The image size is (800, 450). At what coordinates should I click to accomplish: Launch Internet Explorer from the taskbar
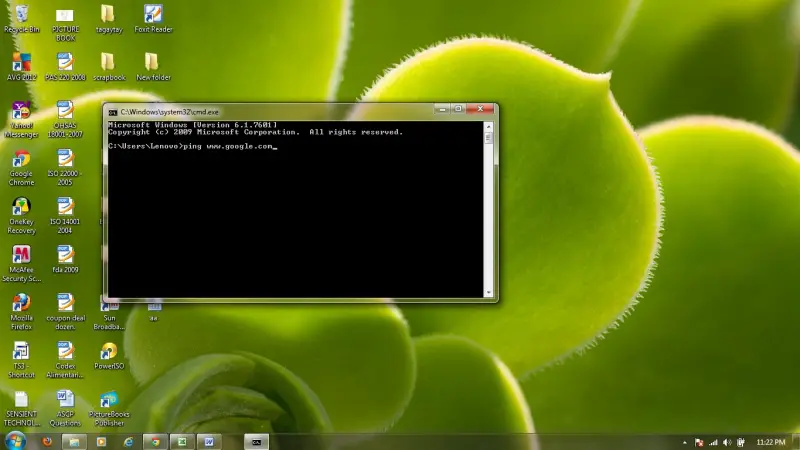click(x=128, y=442)
